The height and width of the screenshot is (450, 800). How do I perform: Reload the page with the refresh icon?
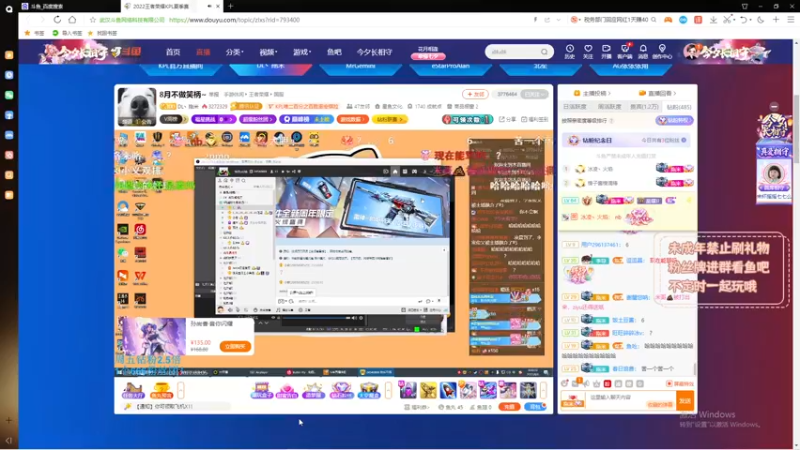point(57,19)
